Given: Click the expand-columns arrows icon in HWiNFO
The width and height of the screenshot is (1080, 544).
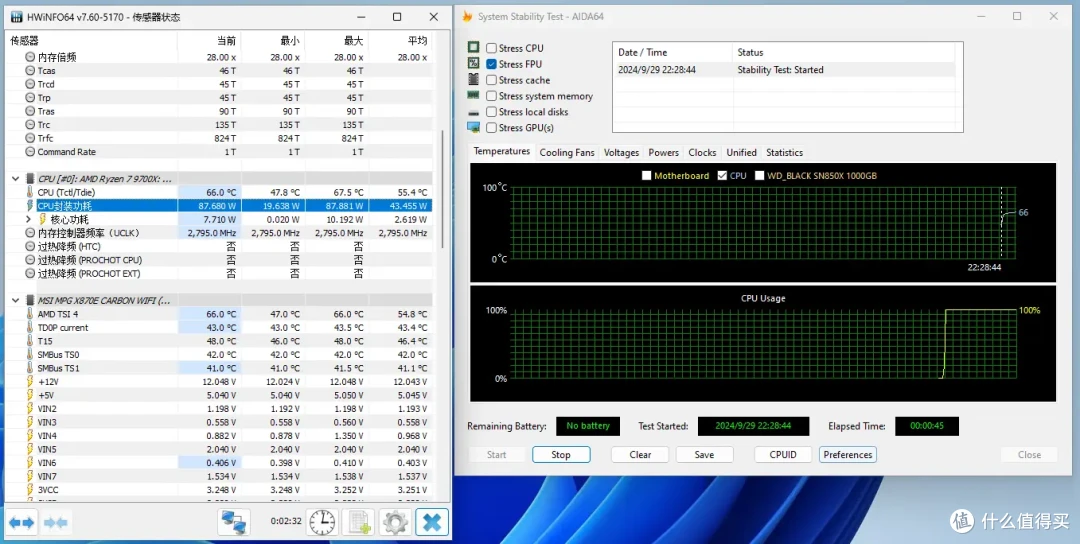Looking at the screenshot, I should 20,523.
